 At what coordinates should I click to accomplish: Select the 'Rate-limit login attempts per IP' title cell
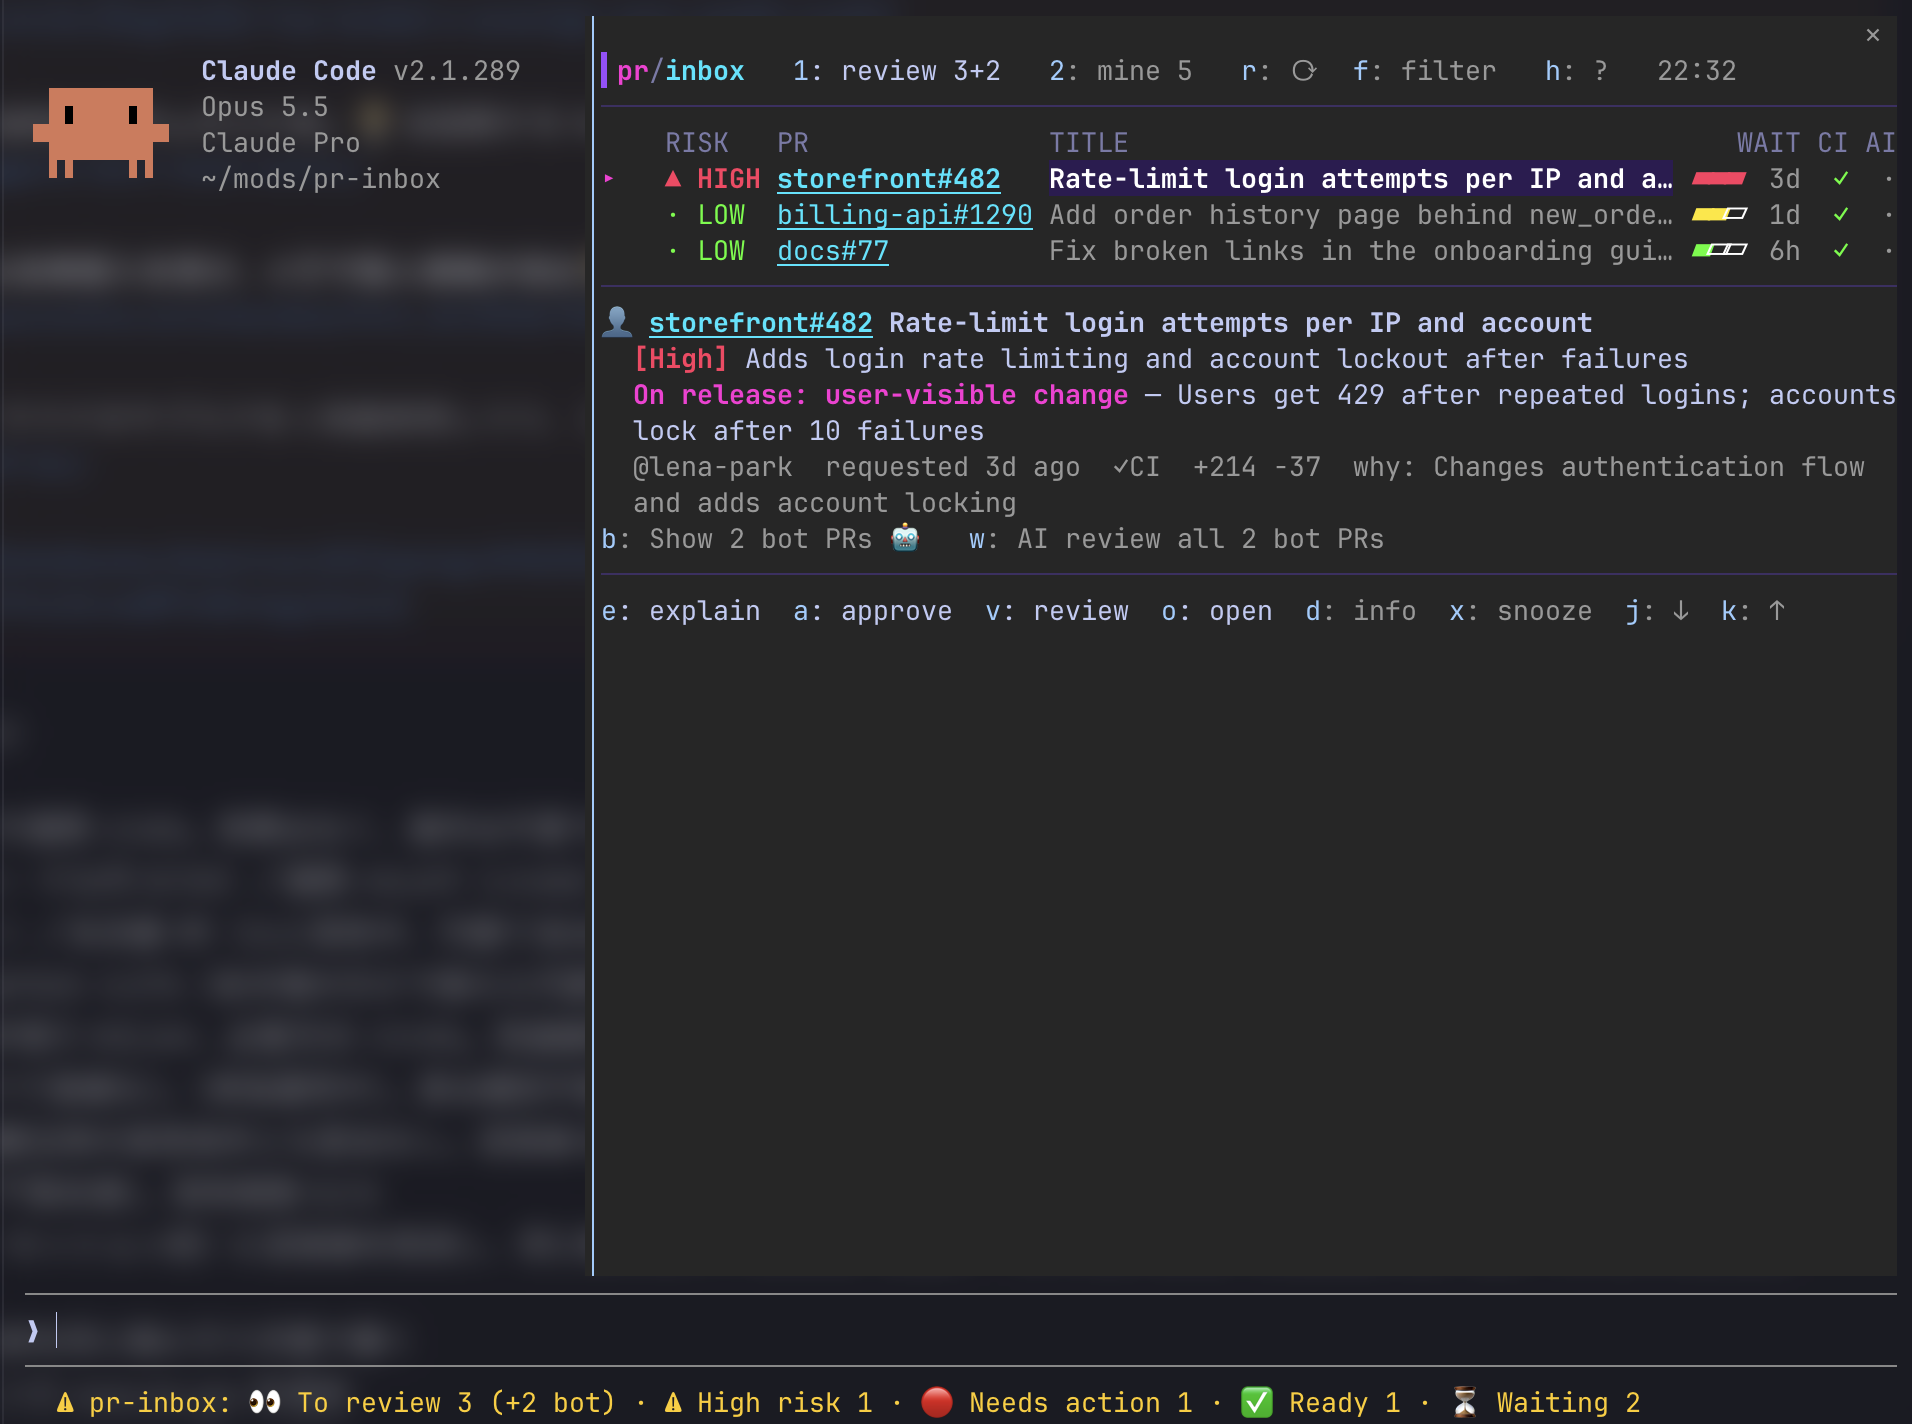click(x=1361, y=179)
